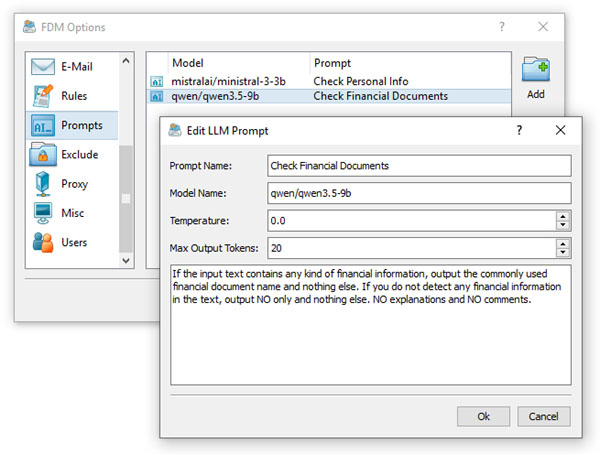
Task: Select the Proxy sidebar label
Action: tap(75, 184)
